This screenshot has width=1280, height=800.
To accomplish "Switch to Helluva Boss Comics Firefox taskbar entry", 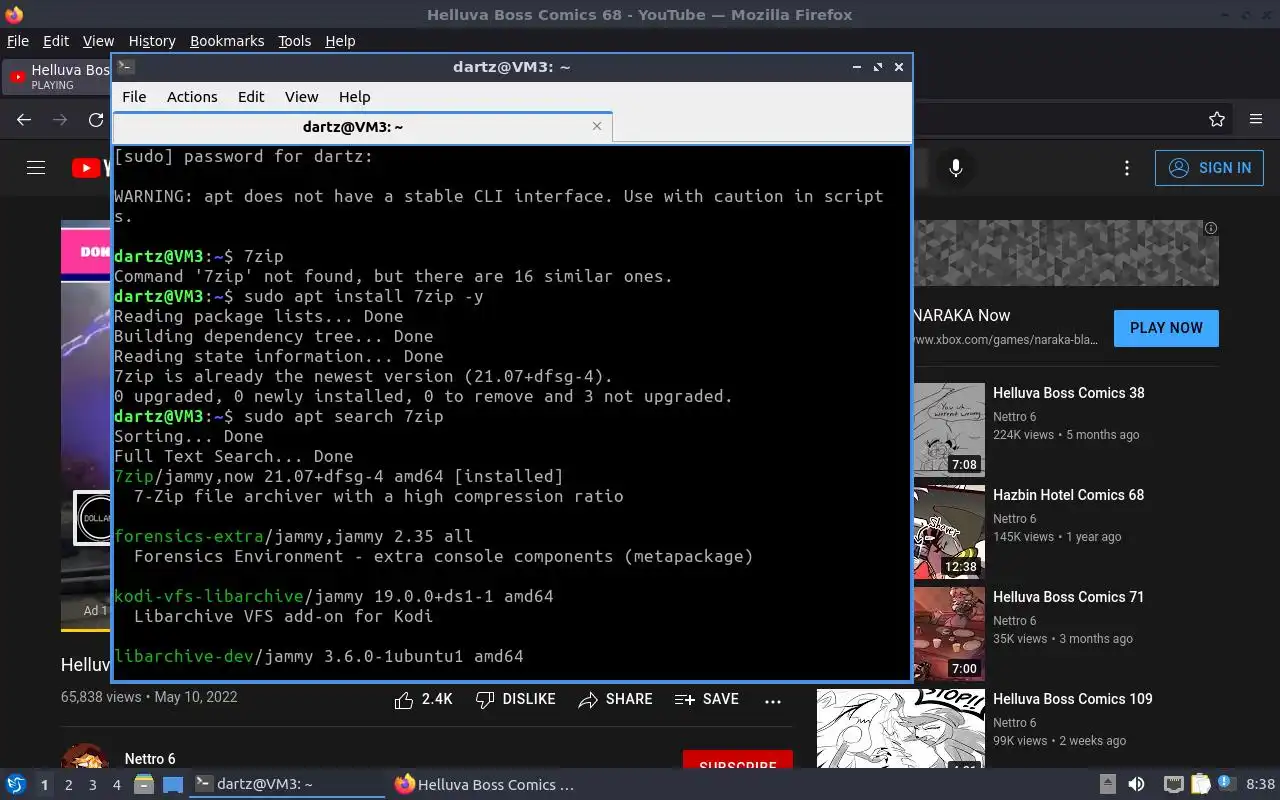I will click(x=487, y=785).
